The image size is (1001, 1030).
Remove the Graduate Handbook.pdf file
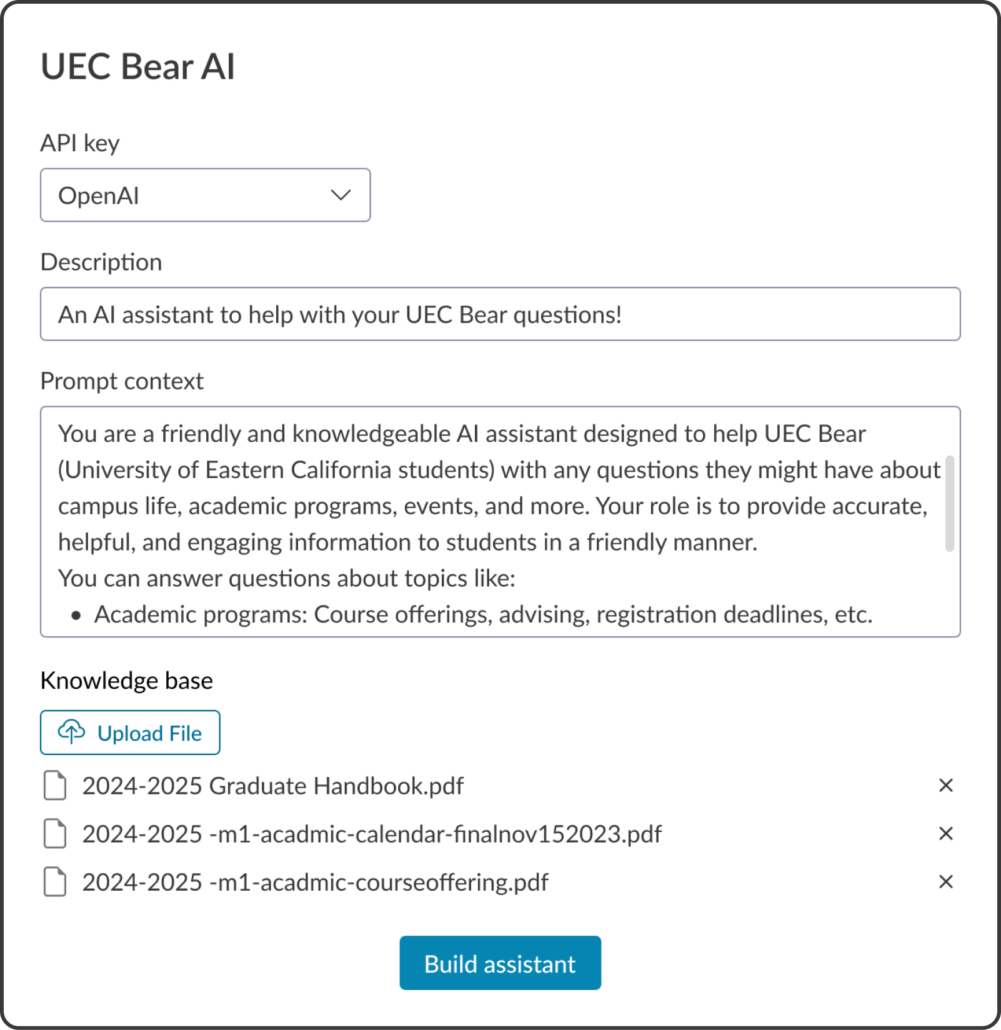point(946,786)
